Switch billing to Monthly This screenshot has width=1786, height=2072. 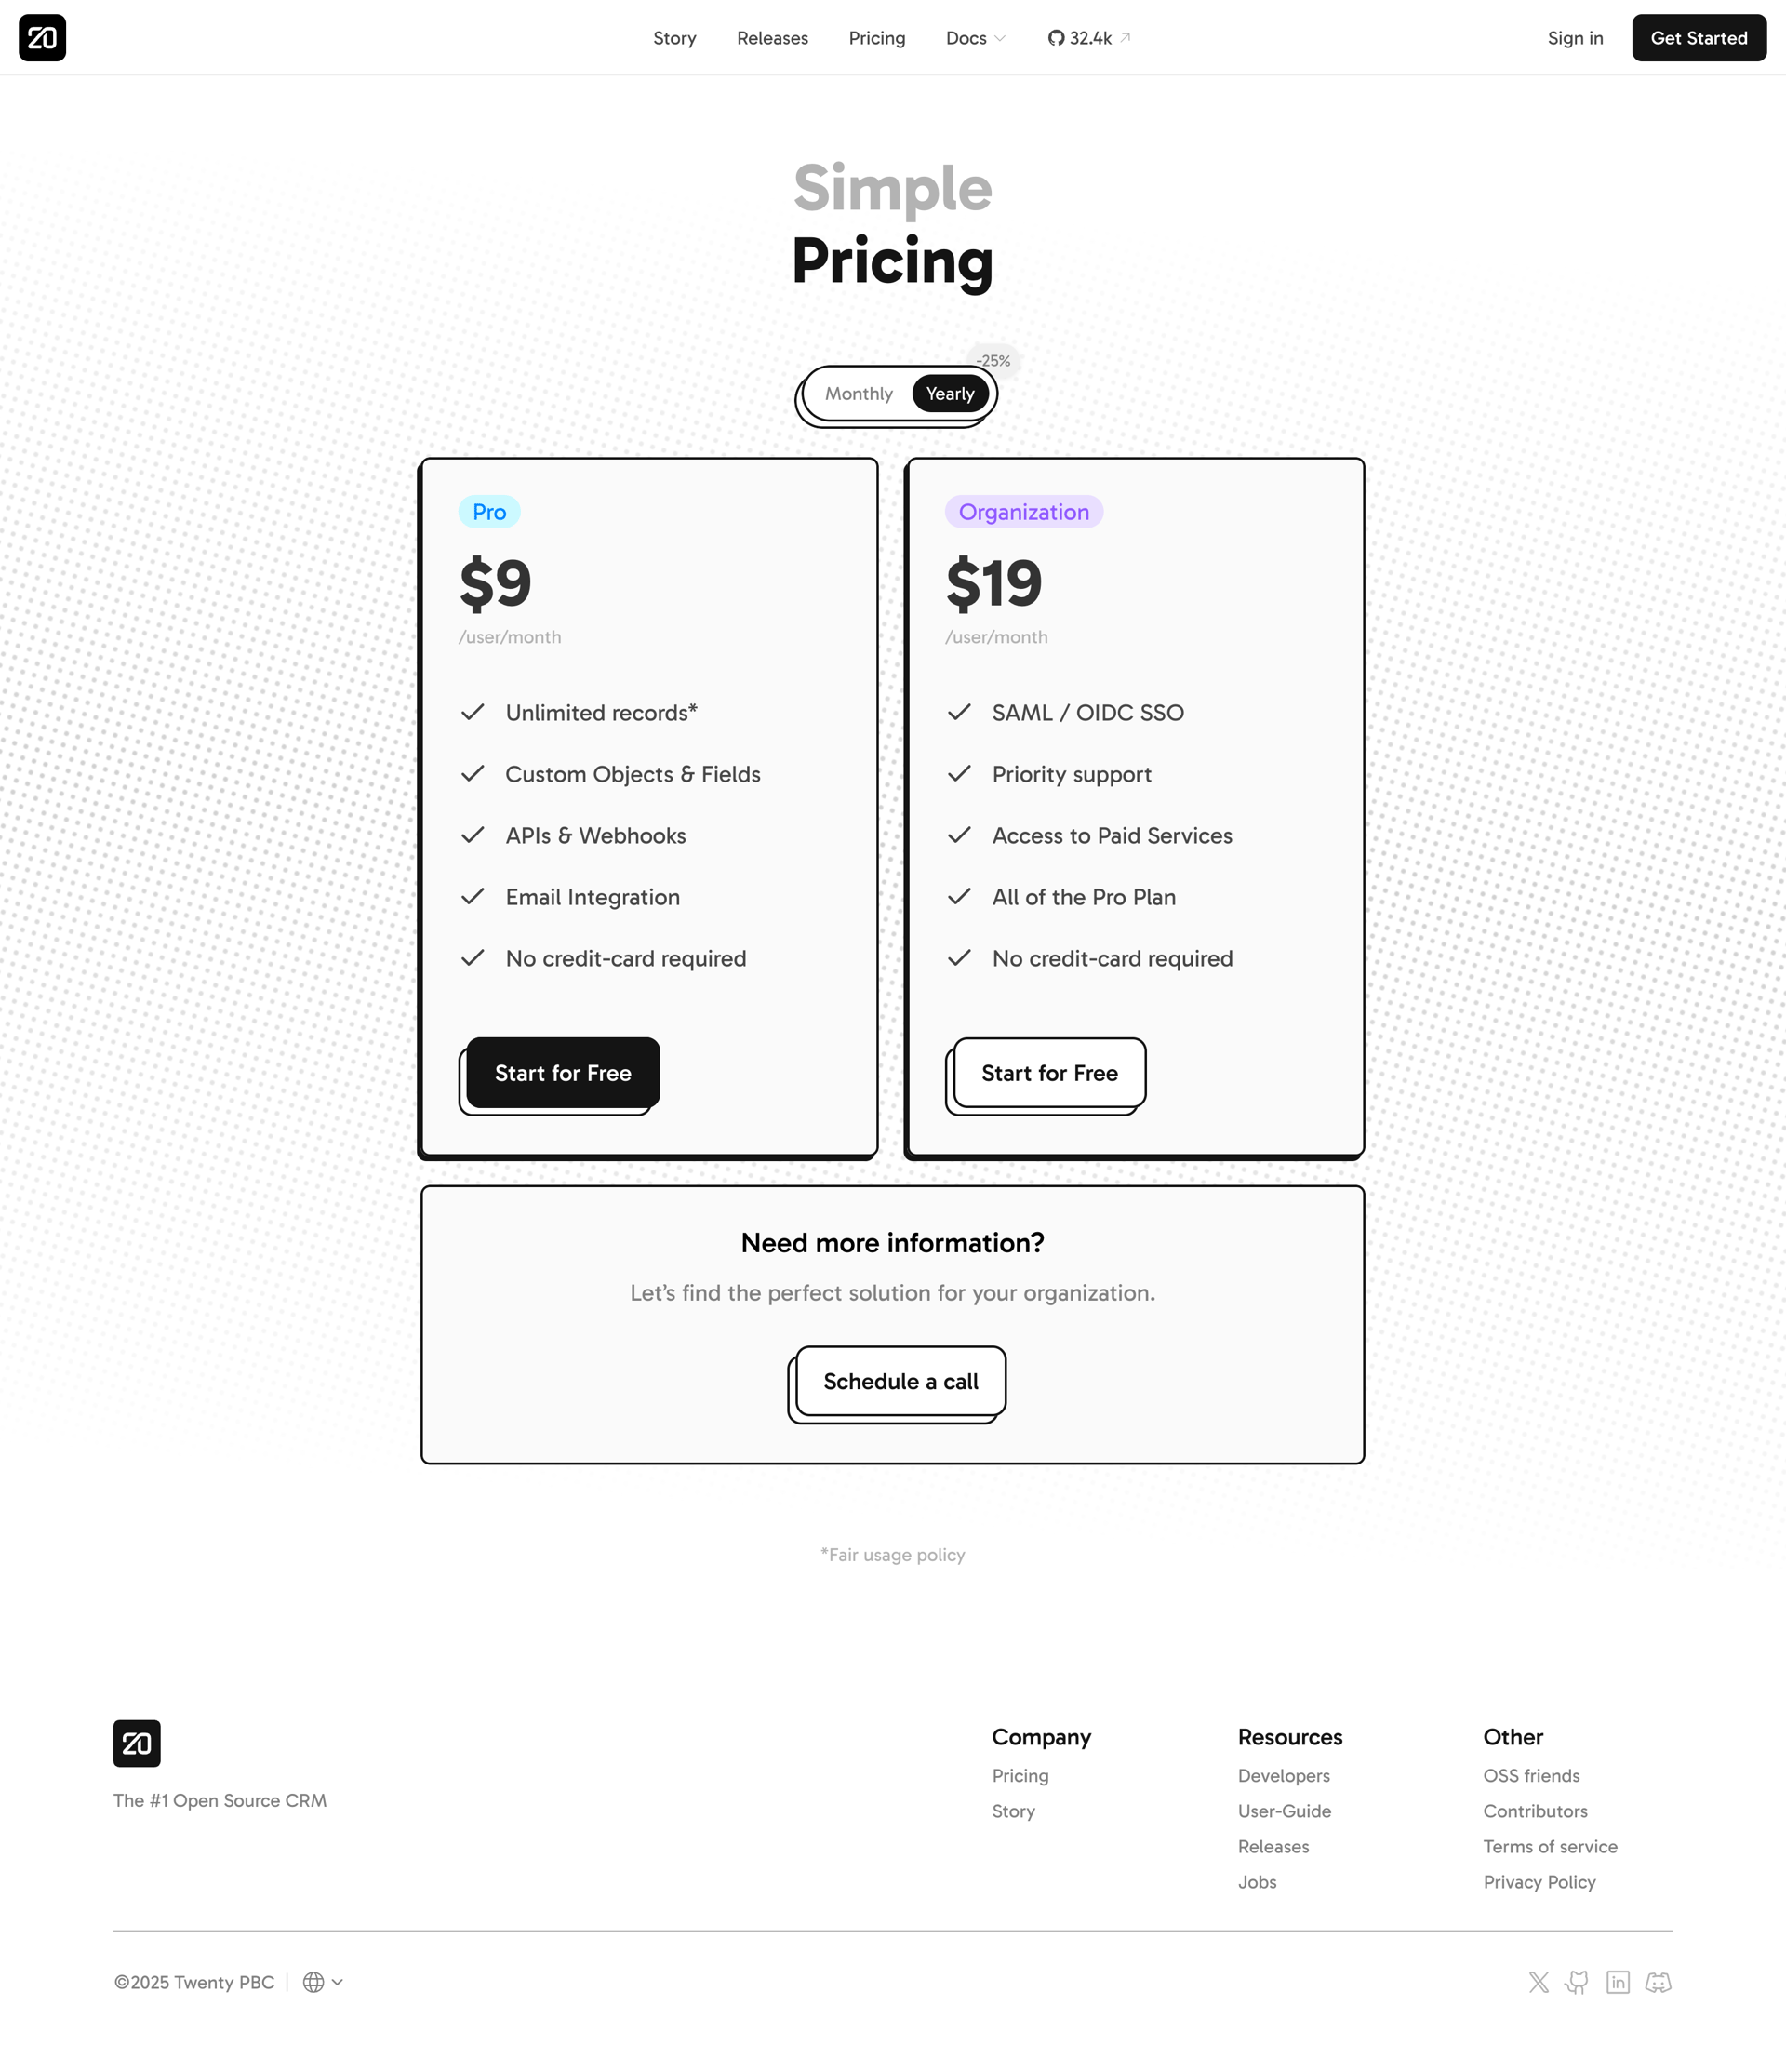858,394
